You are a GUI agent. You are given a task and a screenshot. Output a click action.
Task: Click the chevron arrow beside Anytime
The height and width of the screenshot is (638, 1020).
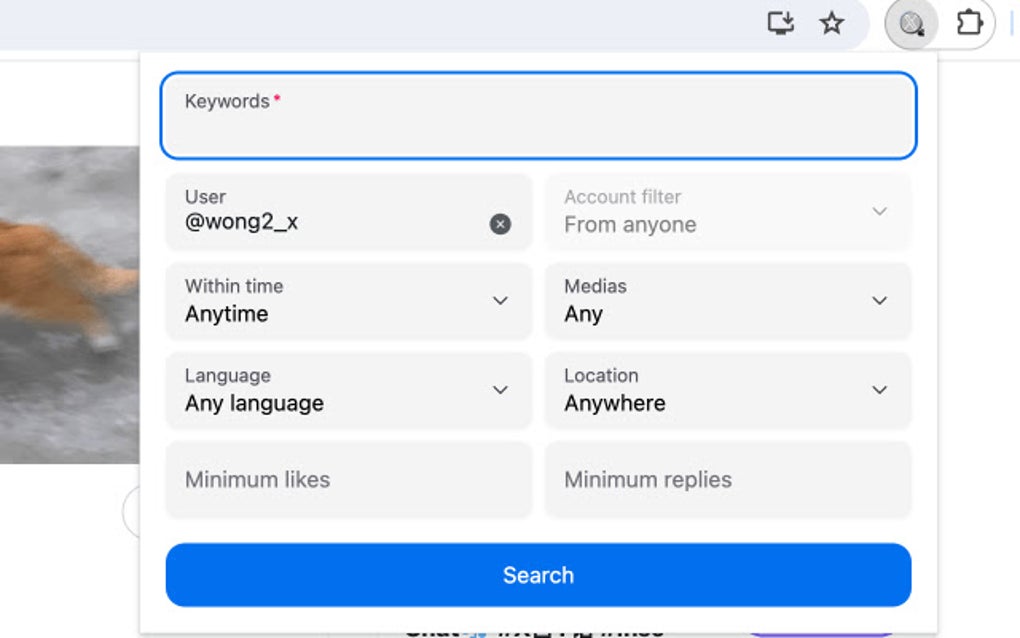pyautogui.click(x=500, y=301)
